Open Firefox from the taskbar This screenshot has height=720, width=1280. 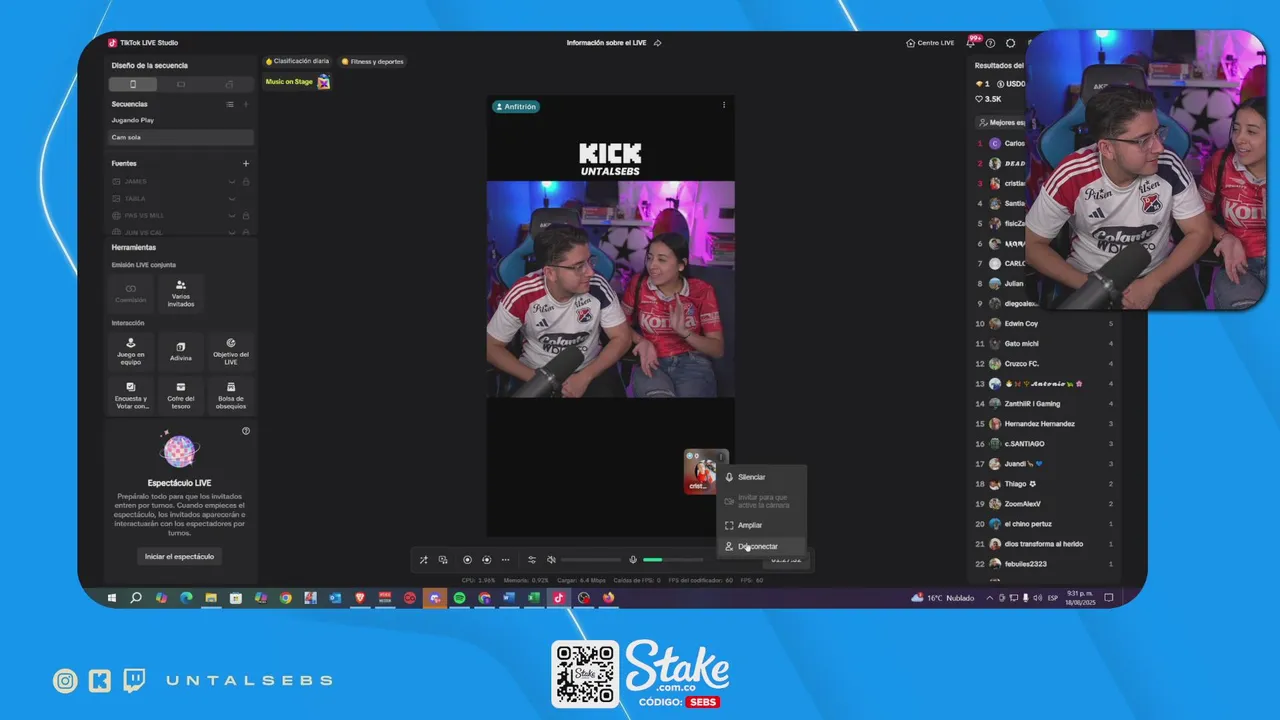[608, 598]
